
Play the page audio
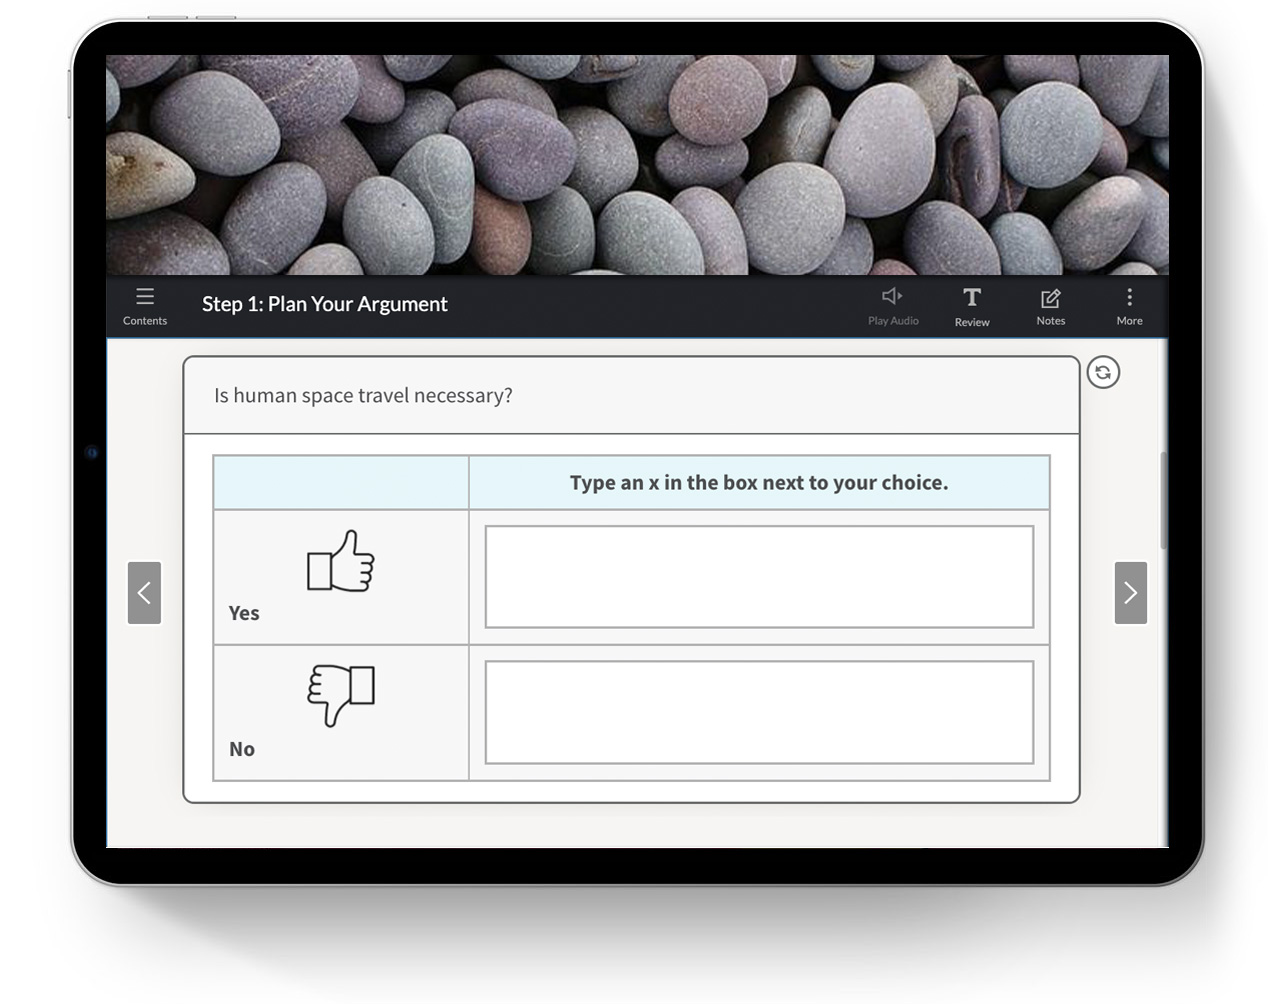[893, 306]
